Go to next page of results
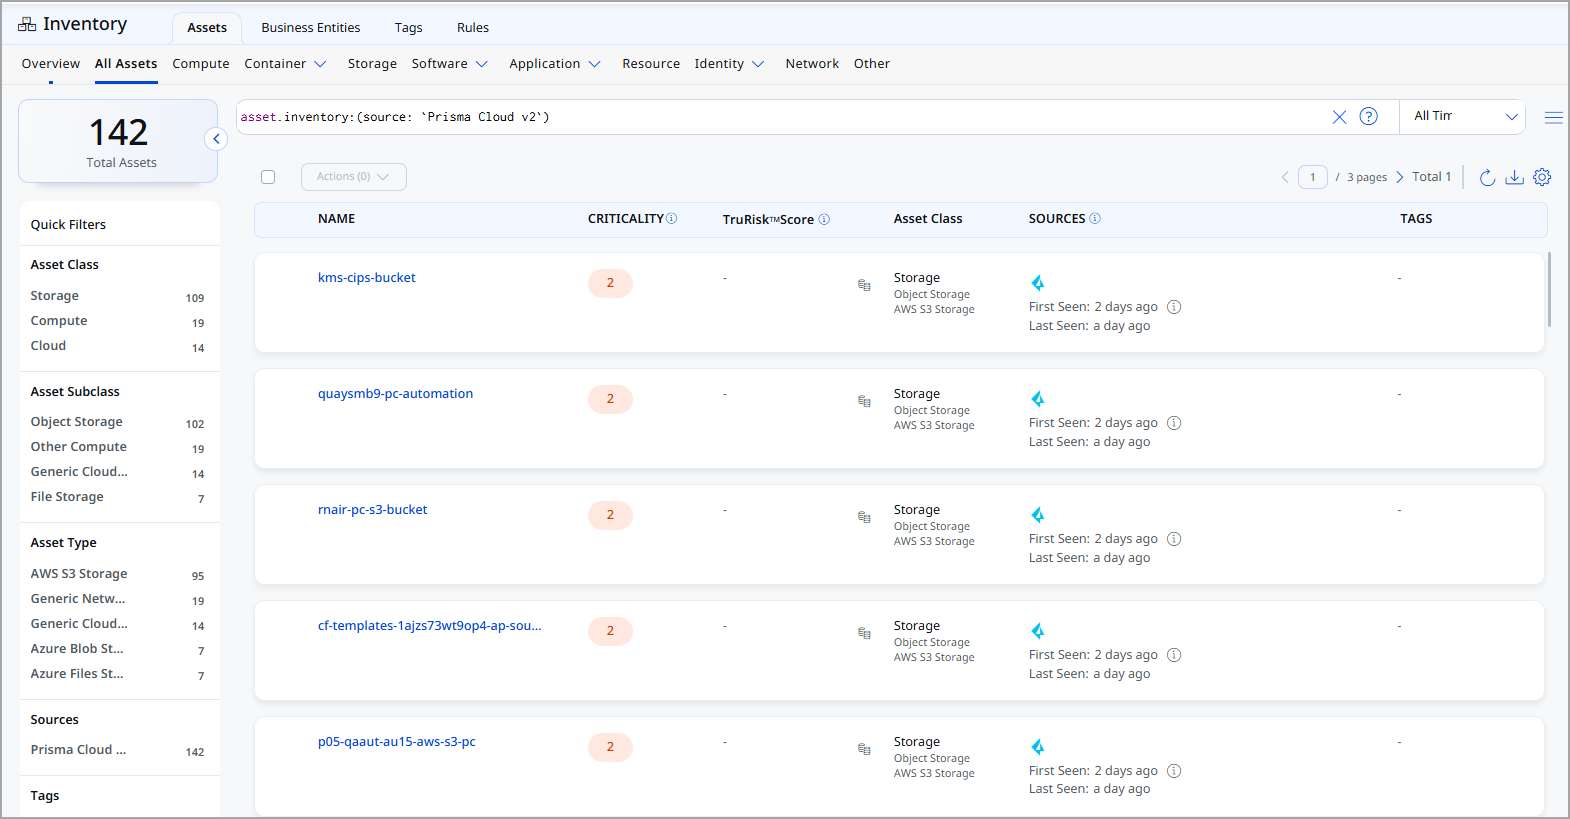This screenshot has height=819, width=1570. click(x=1399, y=177)
